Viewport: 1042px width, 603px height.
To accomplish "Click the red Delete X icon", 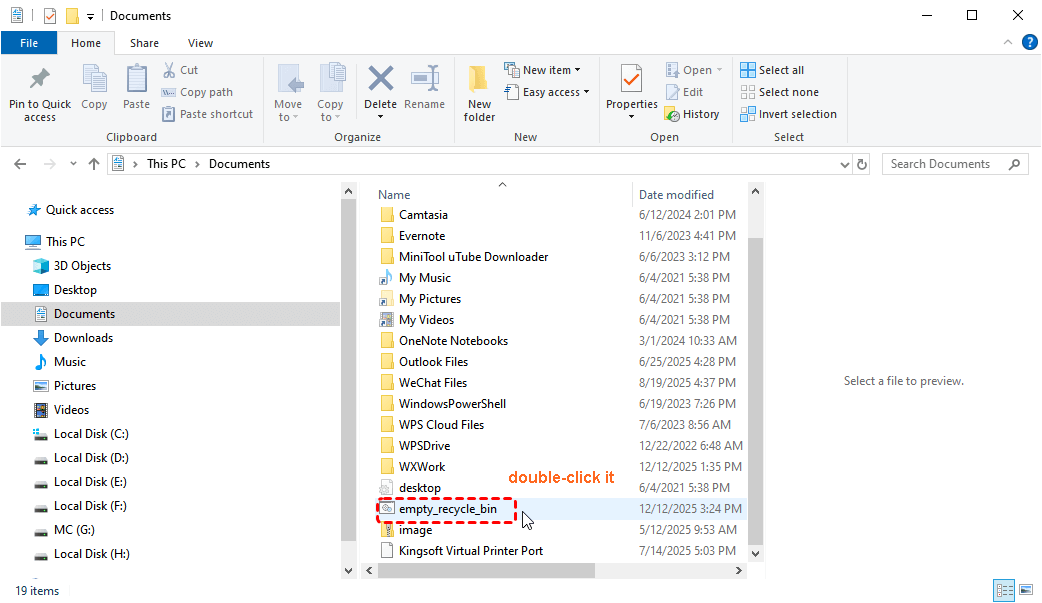I will tap(380, 80).
